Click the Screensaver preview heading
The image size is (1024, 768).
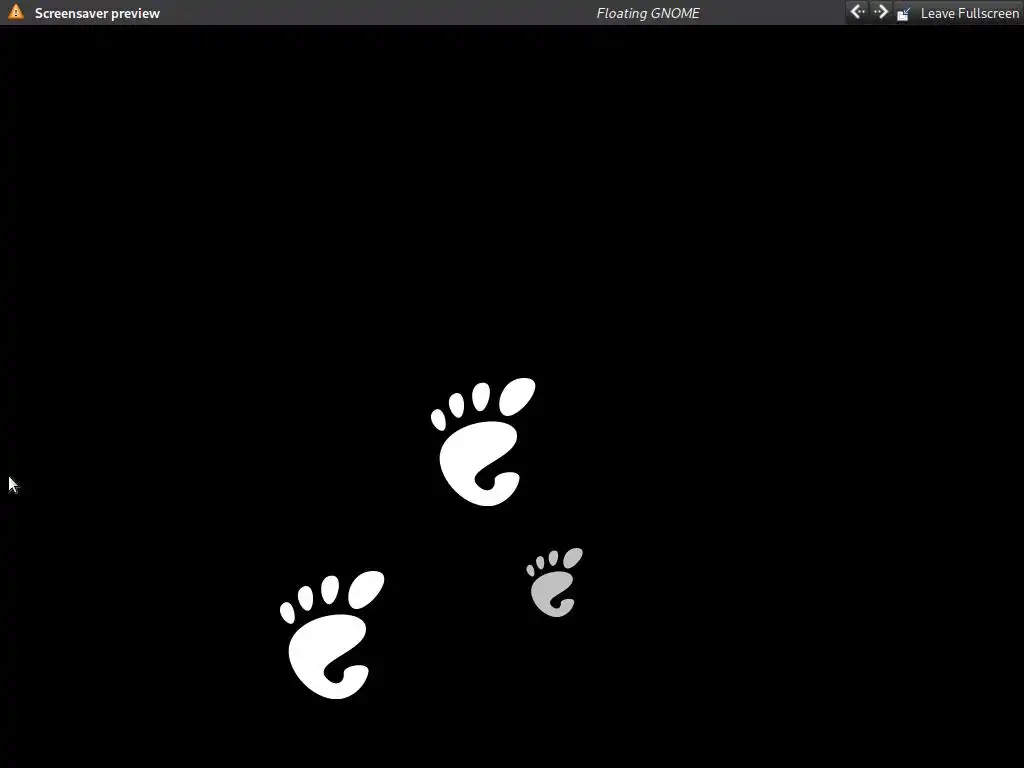97,13
